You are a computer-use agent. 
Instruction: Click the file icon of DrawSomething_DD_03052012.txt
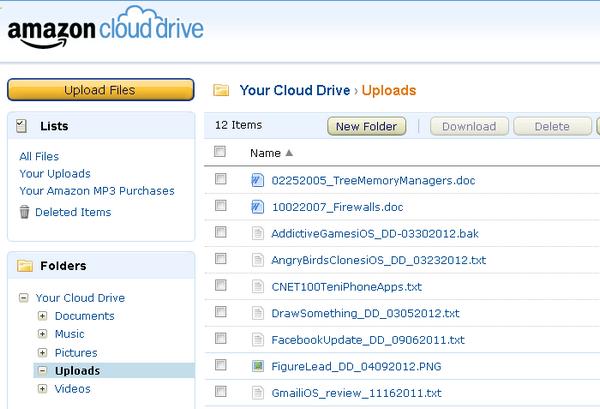click(258, 313)
